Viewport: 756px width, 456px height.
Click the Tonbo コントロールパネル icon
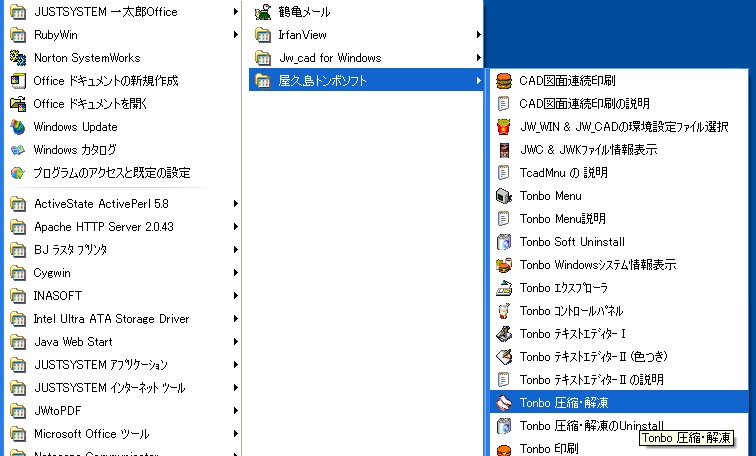tap(503, 311)
